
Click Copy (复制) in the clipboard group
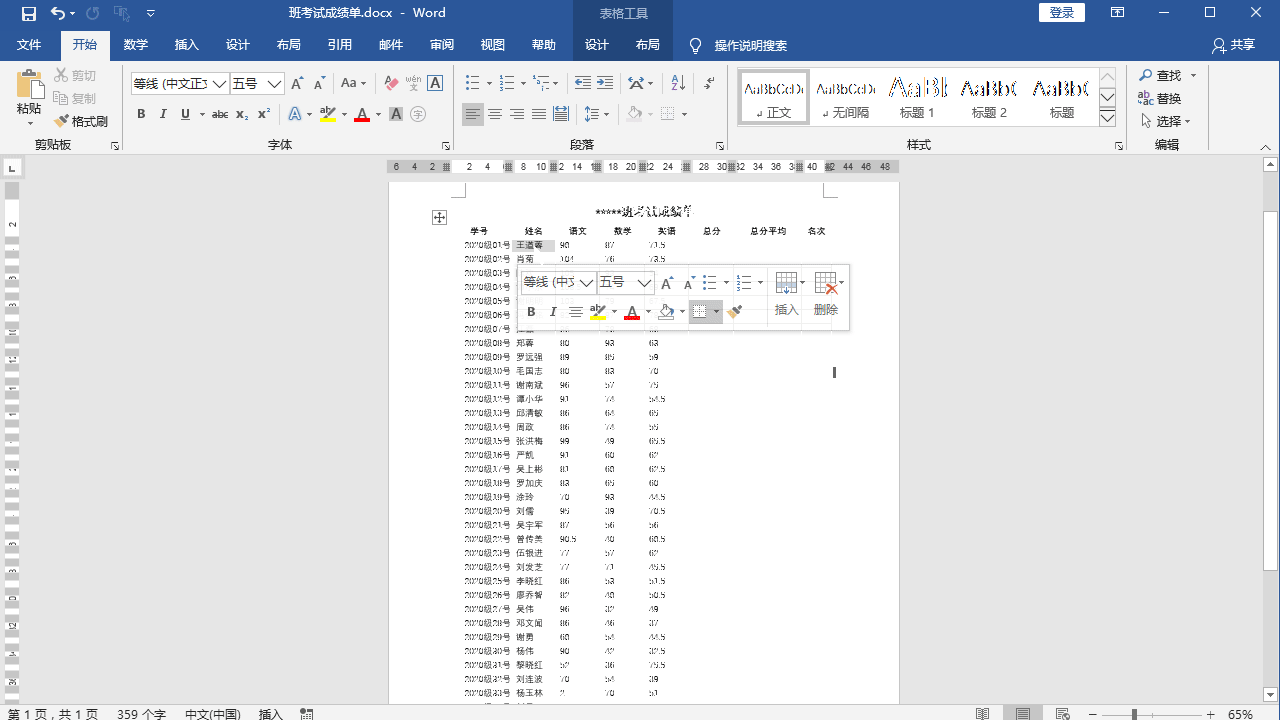point(75,98)
